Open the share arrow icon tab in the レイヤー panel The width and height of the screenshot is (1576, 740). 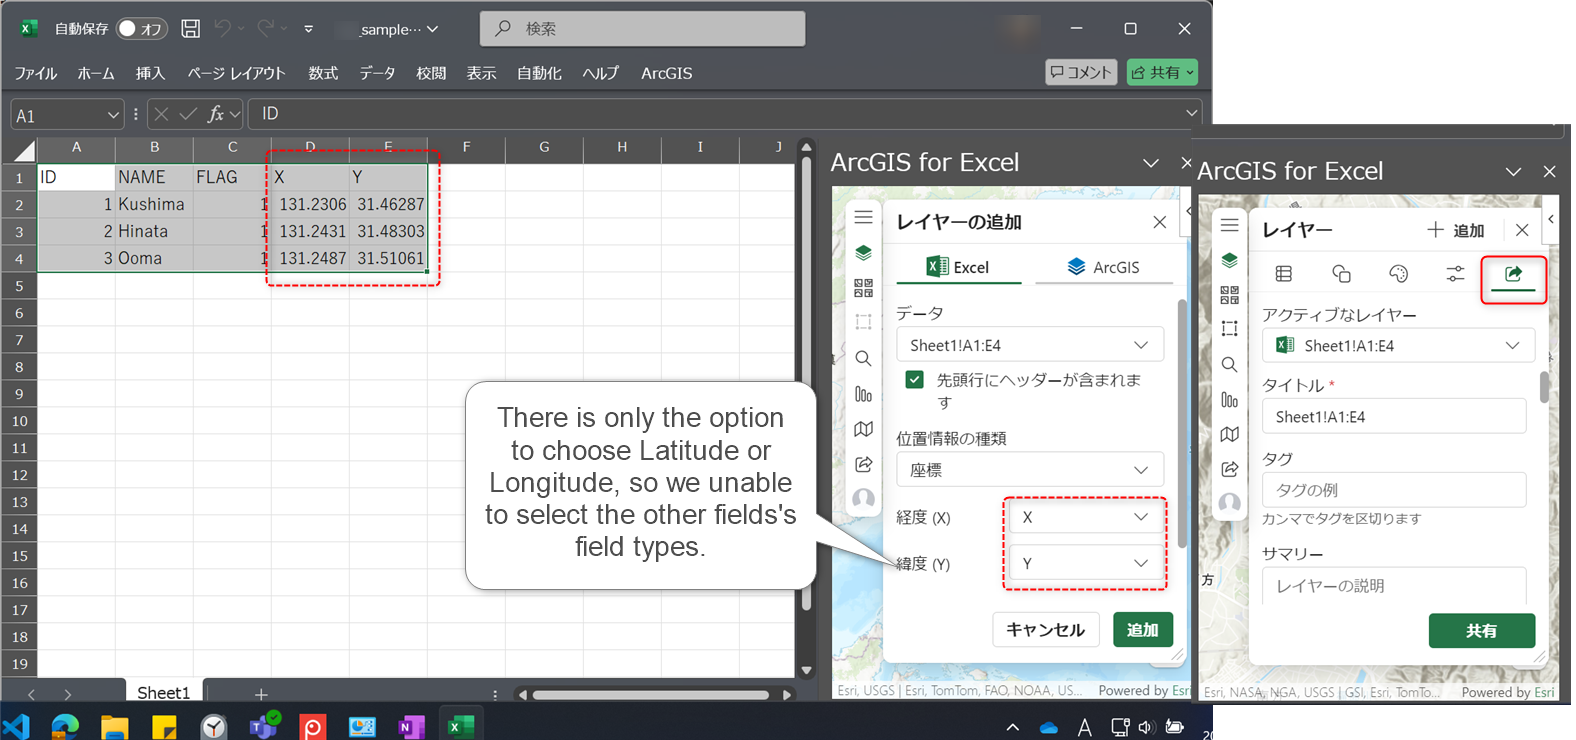coord(1513,274)
